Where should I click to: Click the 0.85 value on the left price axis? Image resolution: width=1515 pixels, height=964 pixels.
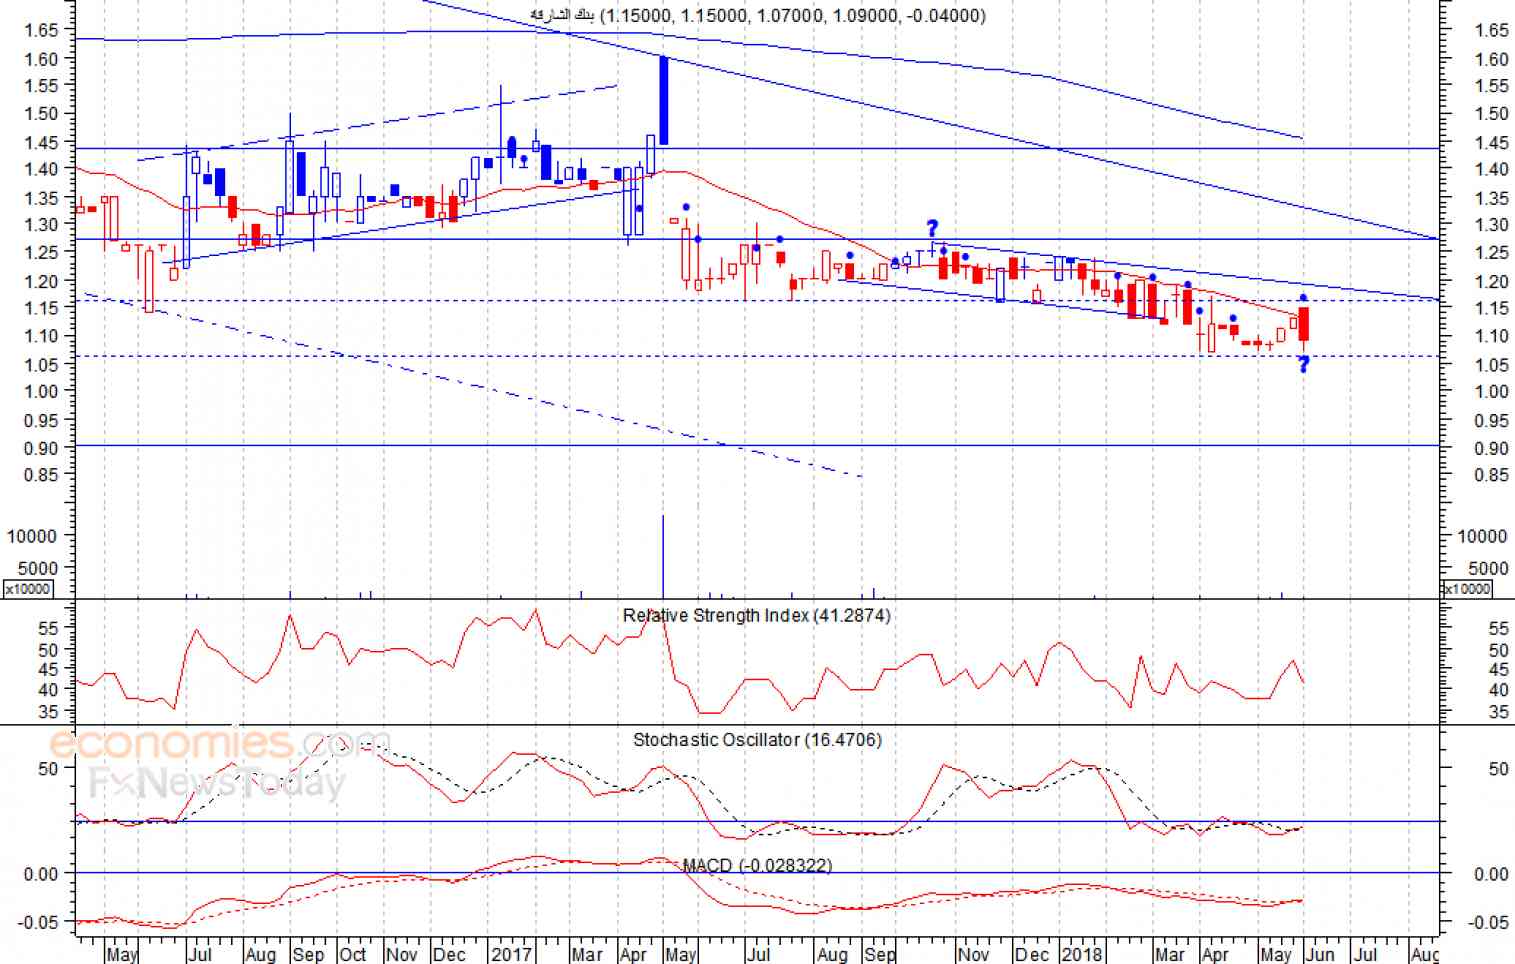42,475
